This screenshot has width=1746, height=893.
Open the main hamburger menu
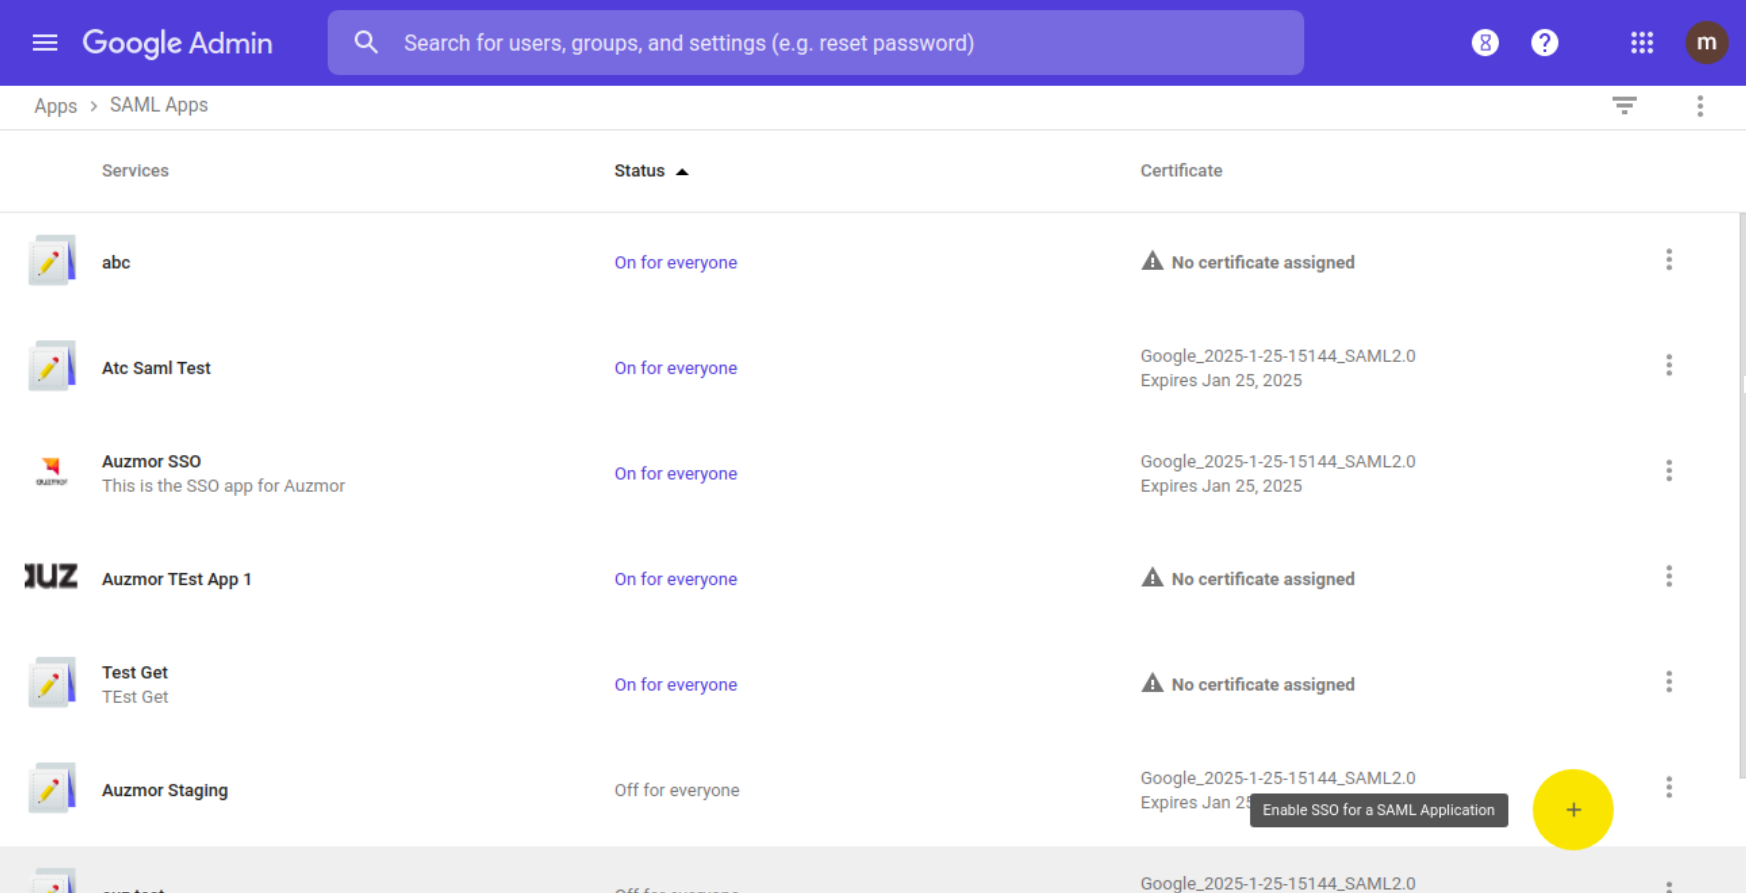click(x=45, y=43)
